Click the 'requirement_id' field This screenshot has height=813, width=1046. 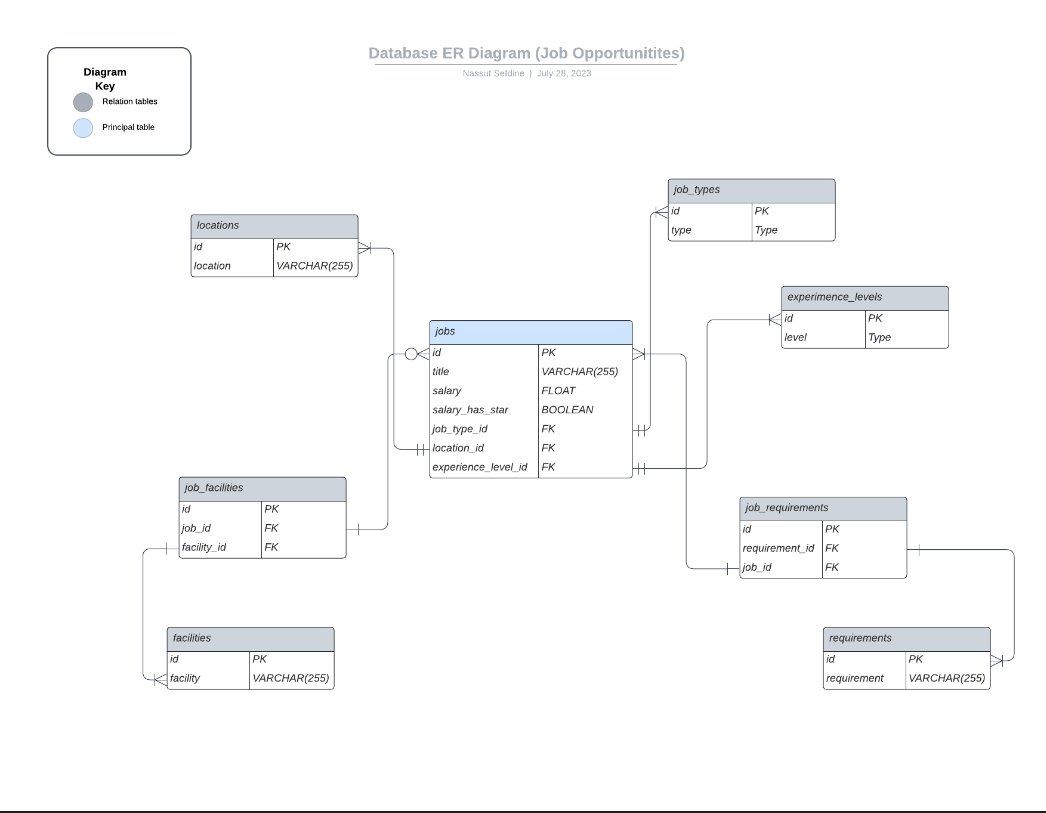778,548
